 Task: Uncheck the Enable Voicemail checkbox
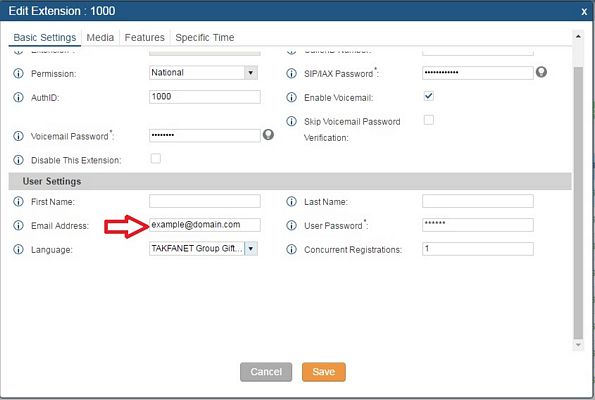coord(428,96)
